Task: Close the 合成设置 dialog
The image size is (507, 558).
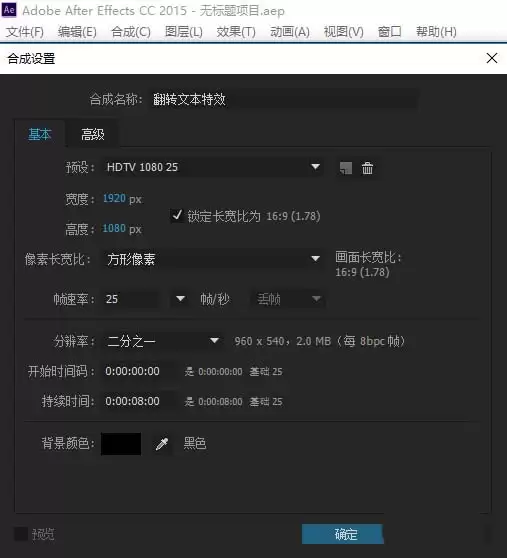Action: coord(492,58)
